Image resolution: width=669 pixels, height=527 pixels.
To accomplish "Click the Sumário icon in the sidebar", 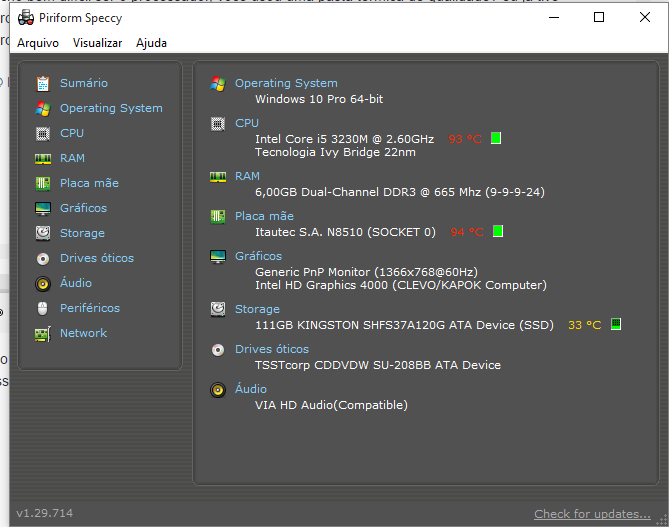I will coord(42,83).
